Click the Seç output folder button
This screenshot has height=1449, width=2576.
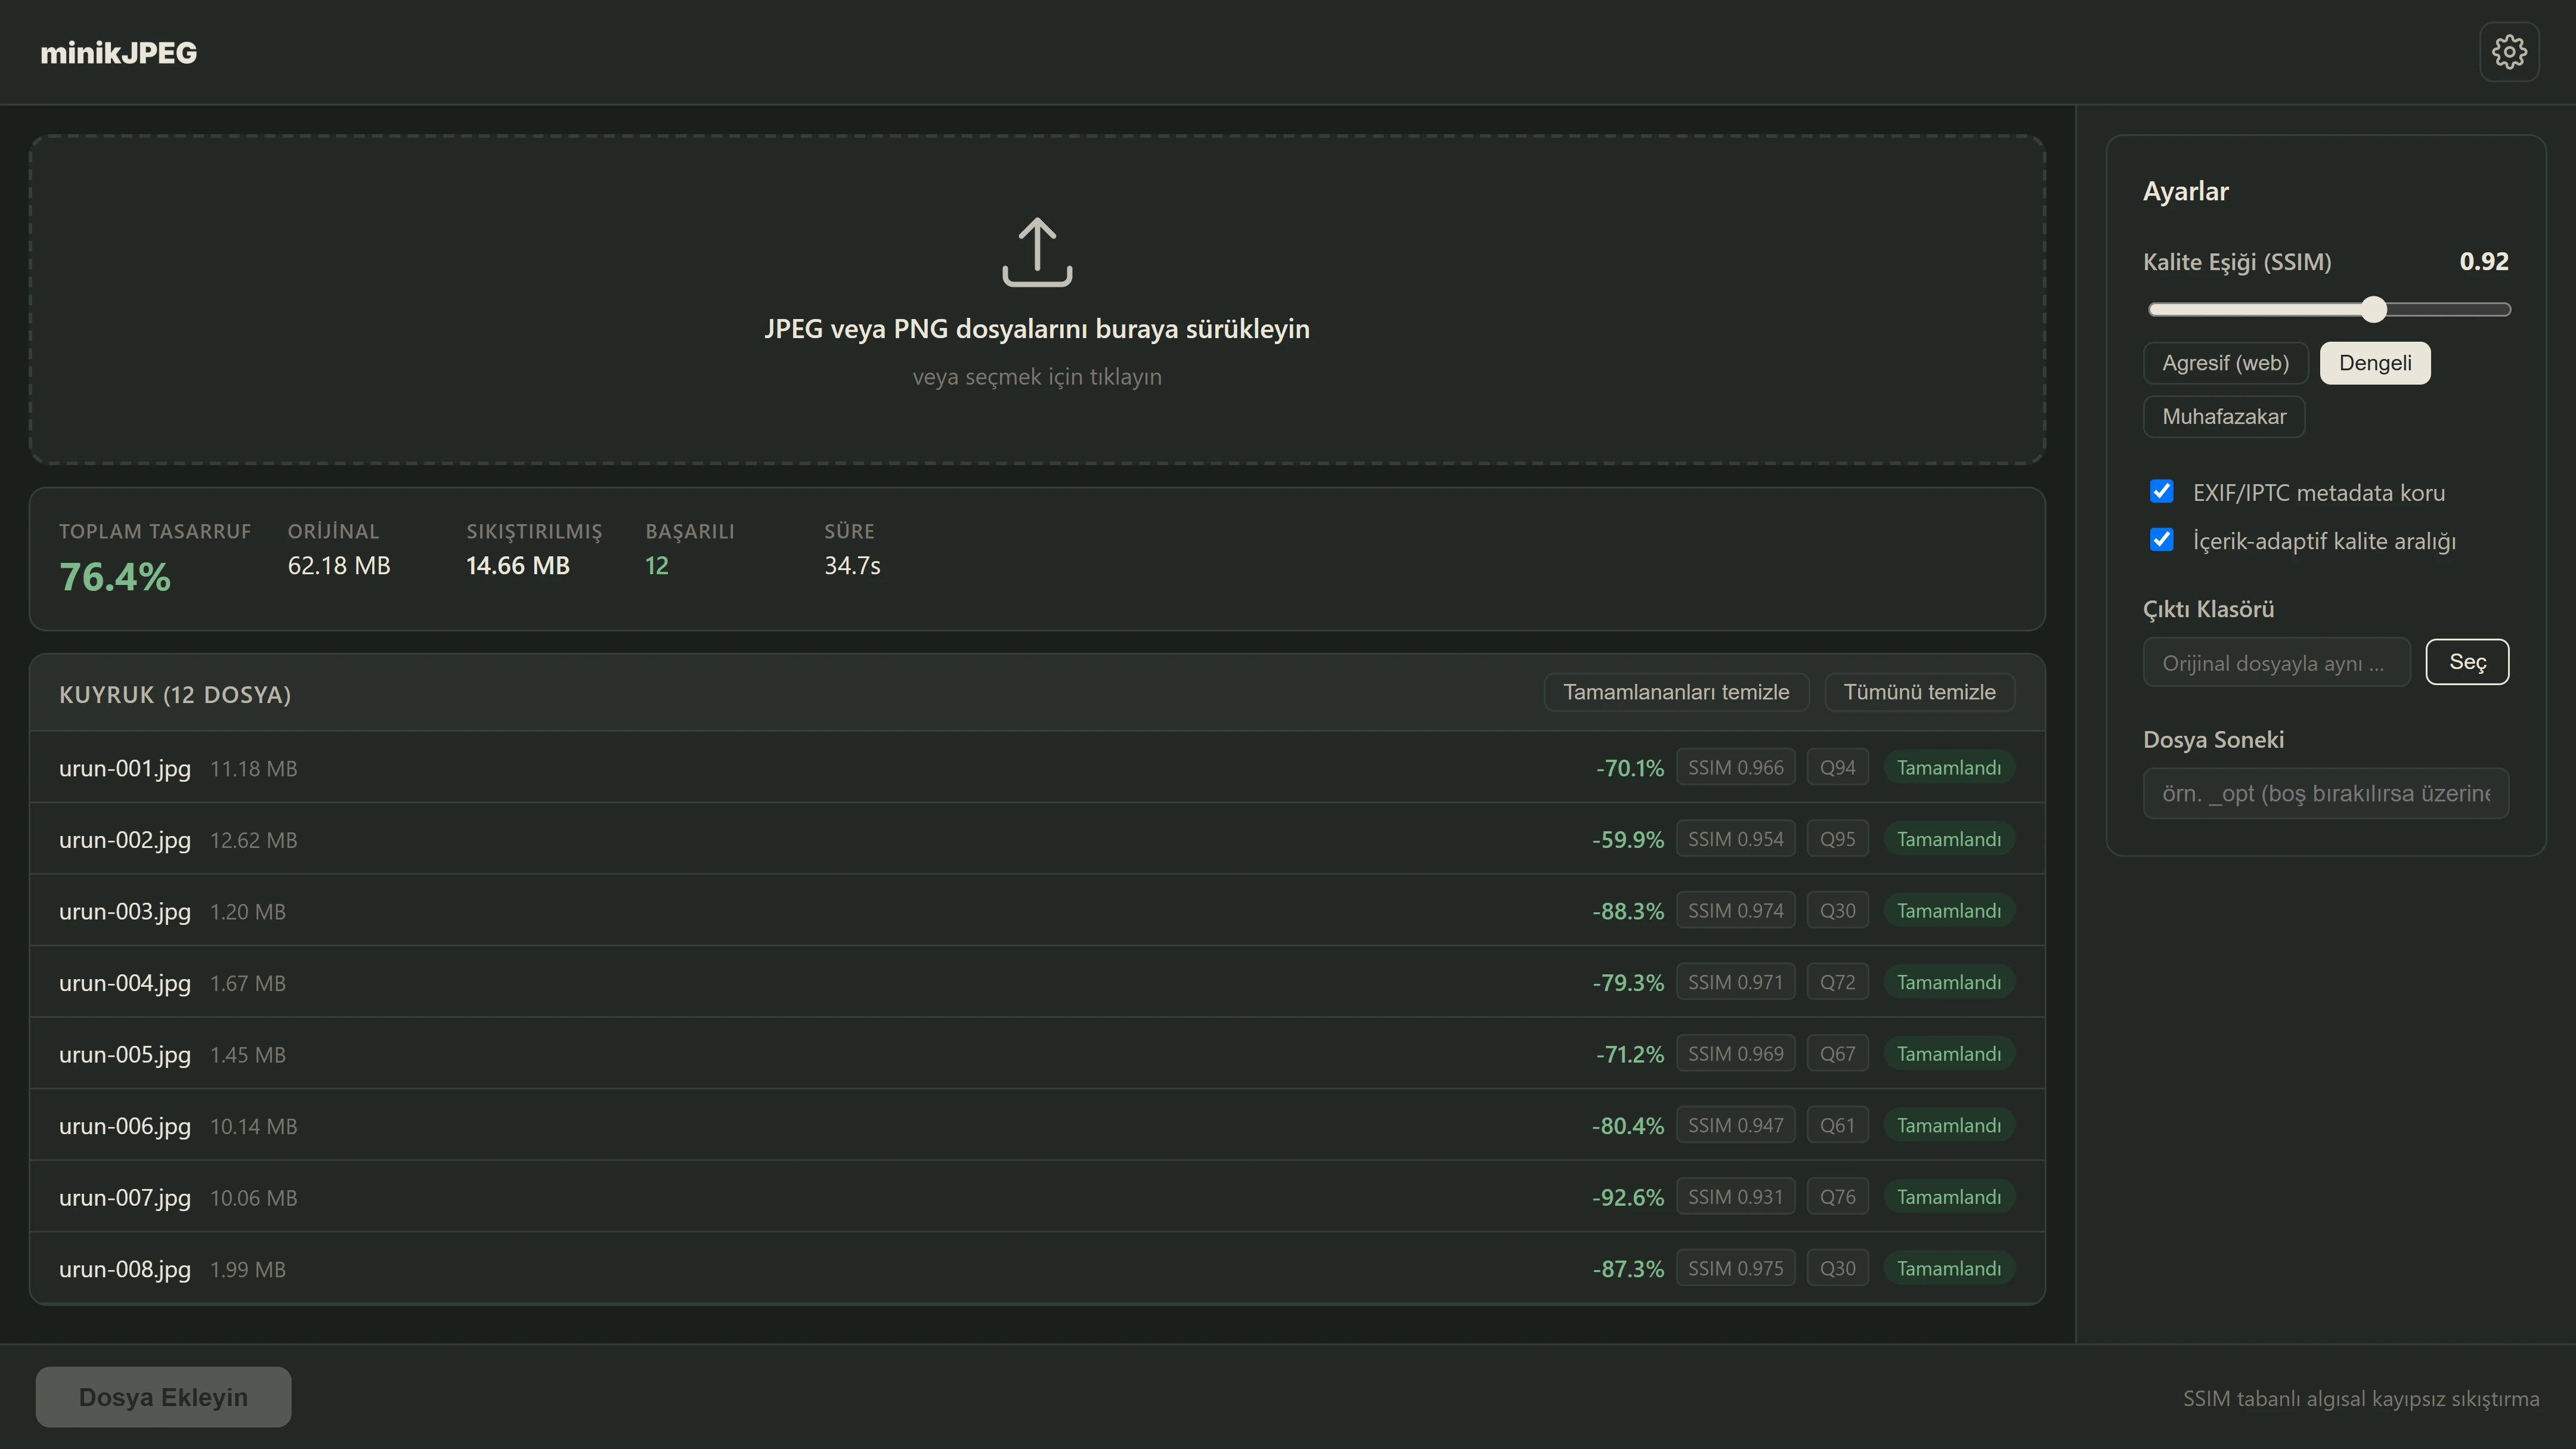point(2467,662)
